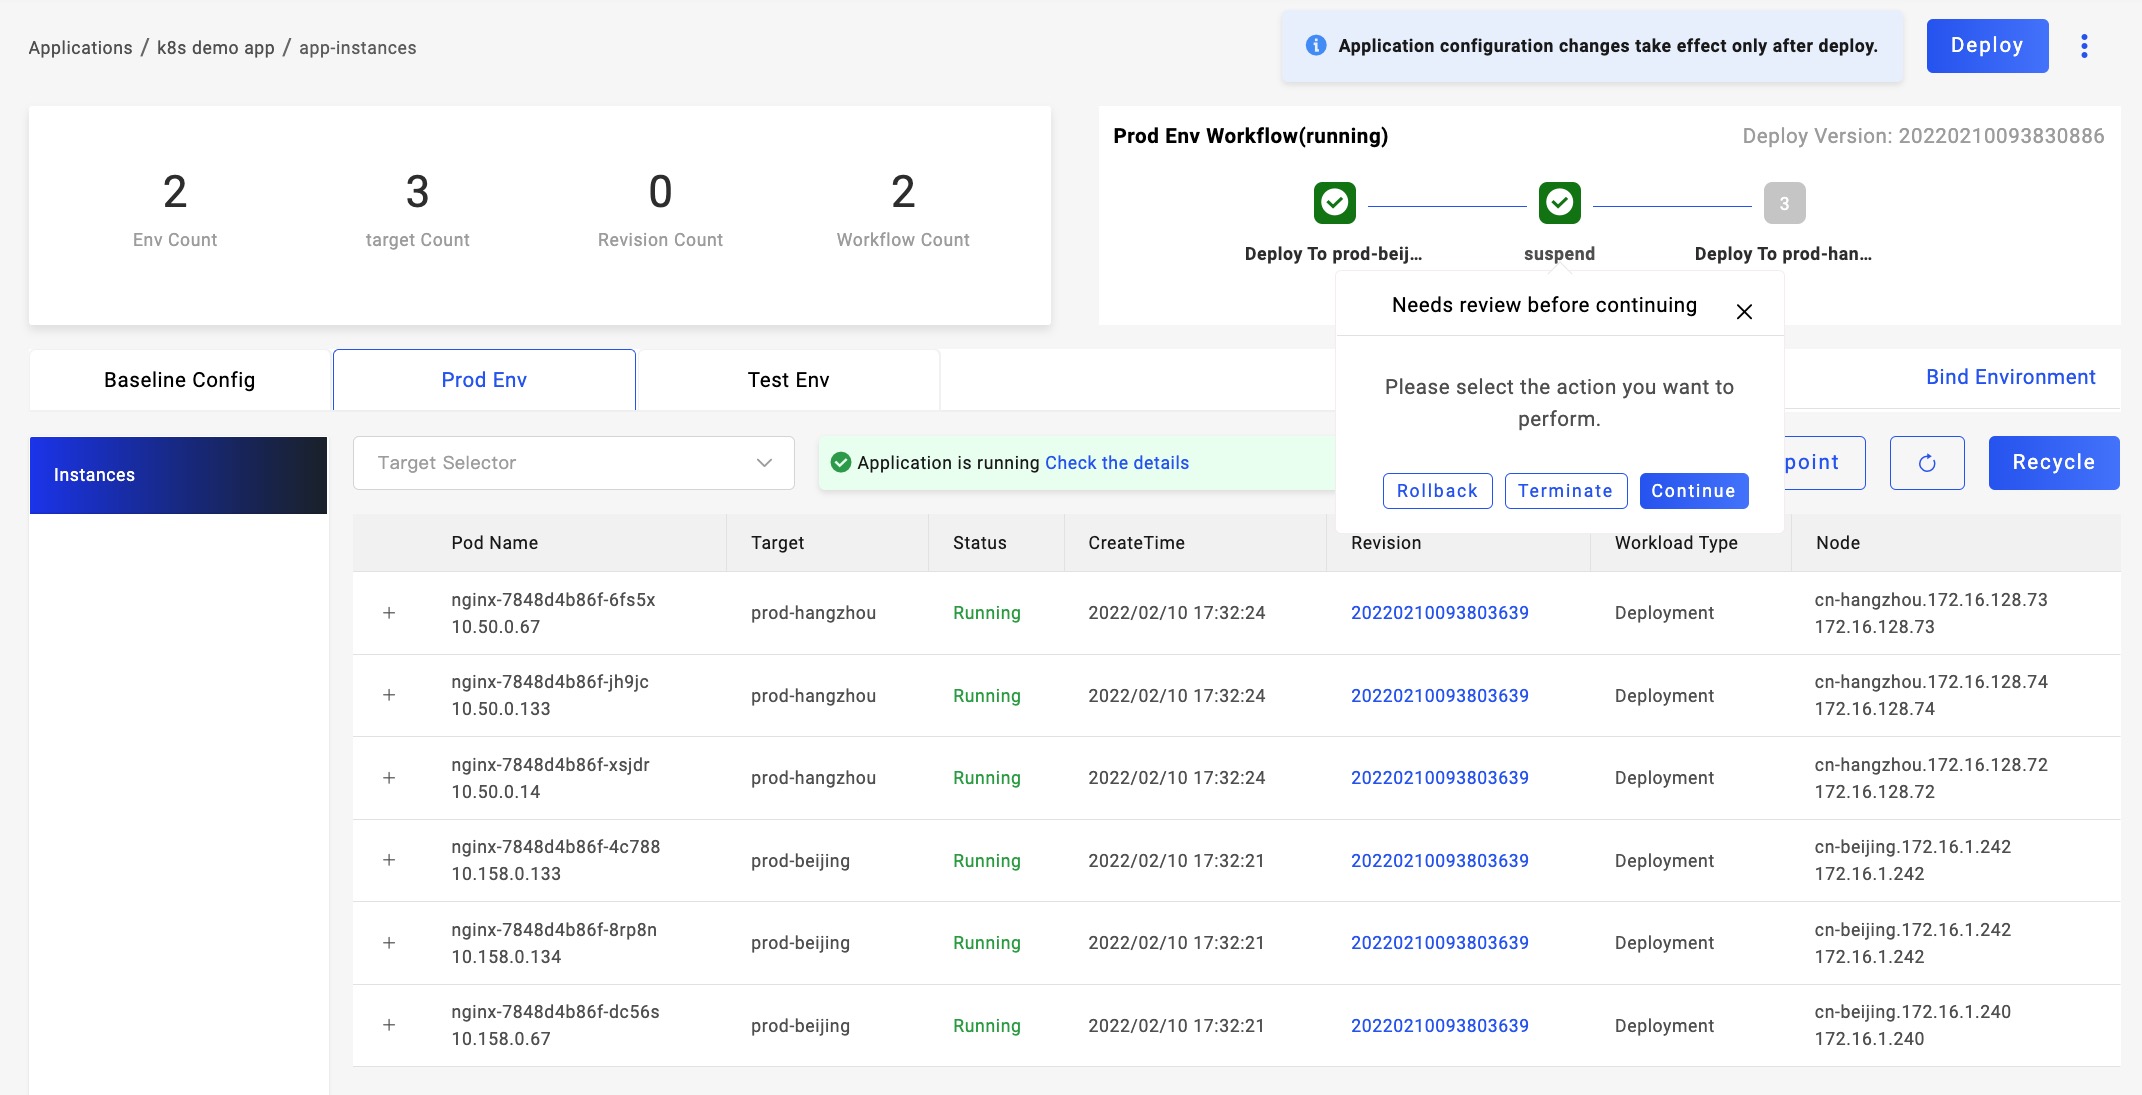This screenshot has height=1095, width=2142.
Task: Close the review popup with X
Action: coord(1744,312)
